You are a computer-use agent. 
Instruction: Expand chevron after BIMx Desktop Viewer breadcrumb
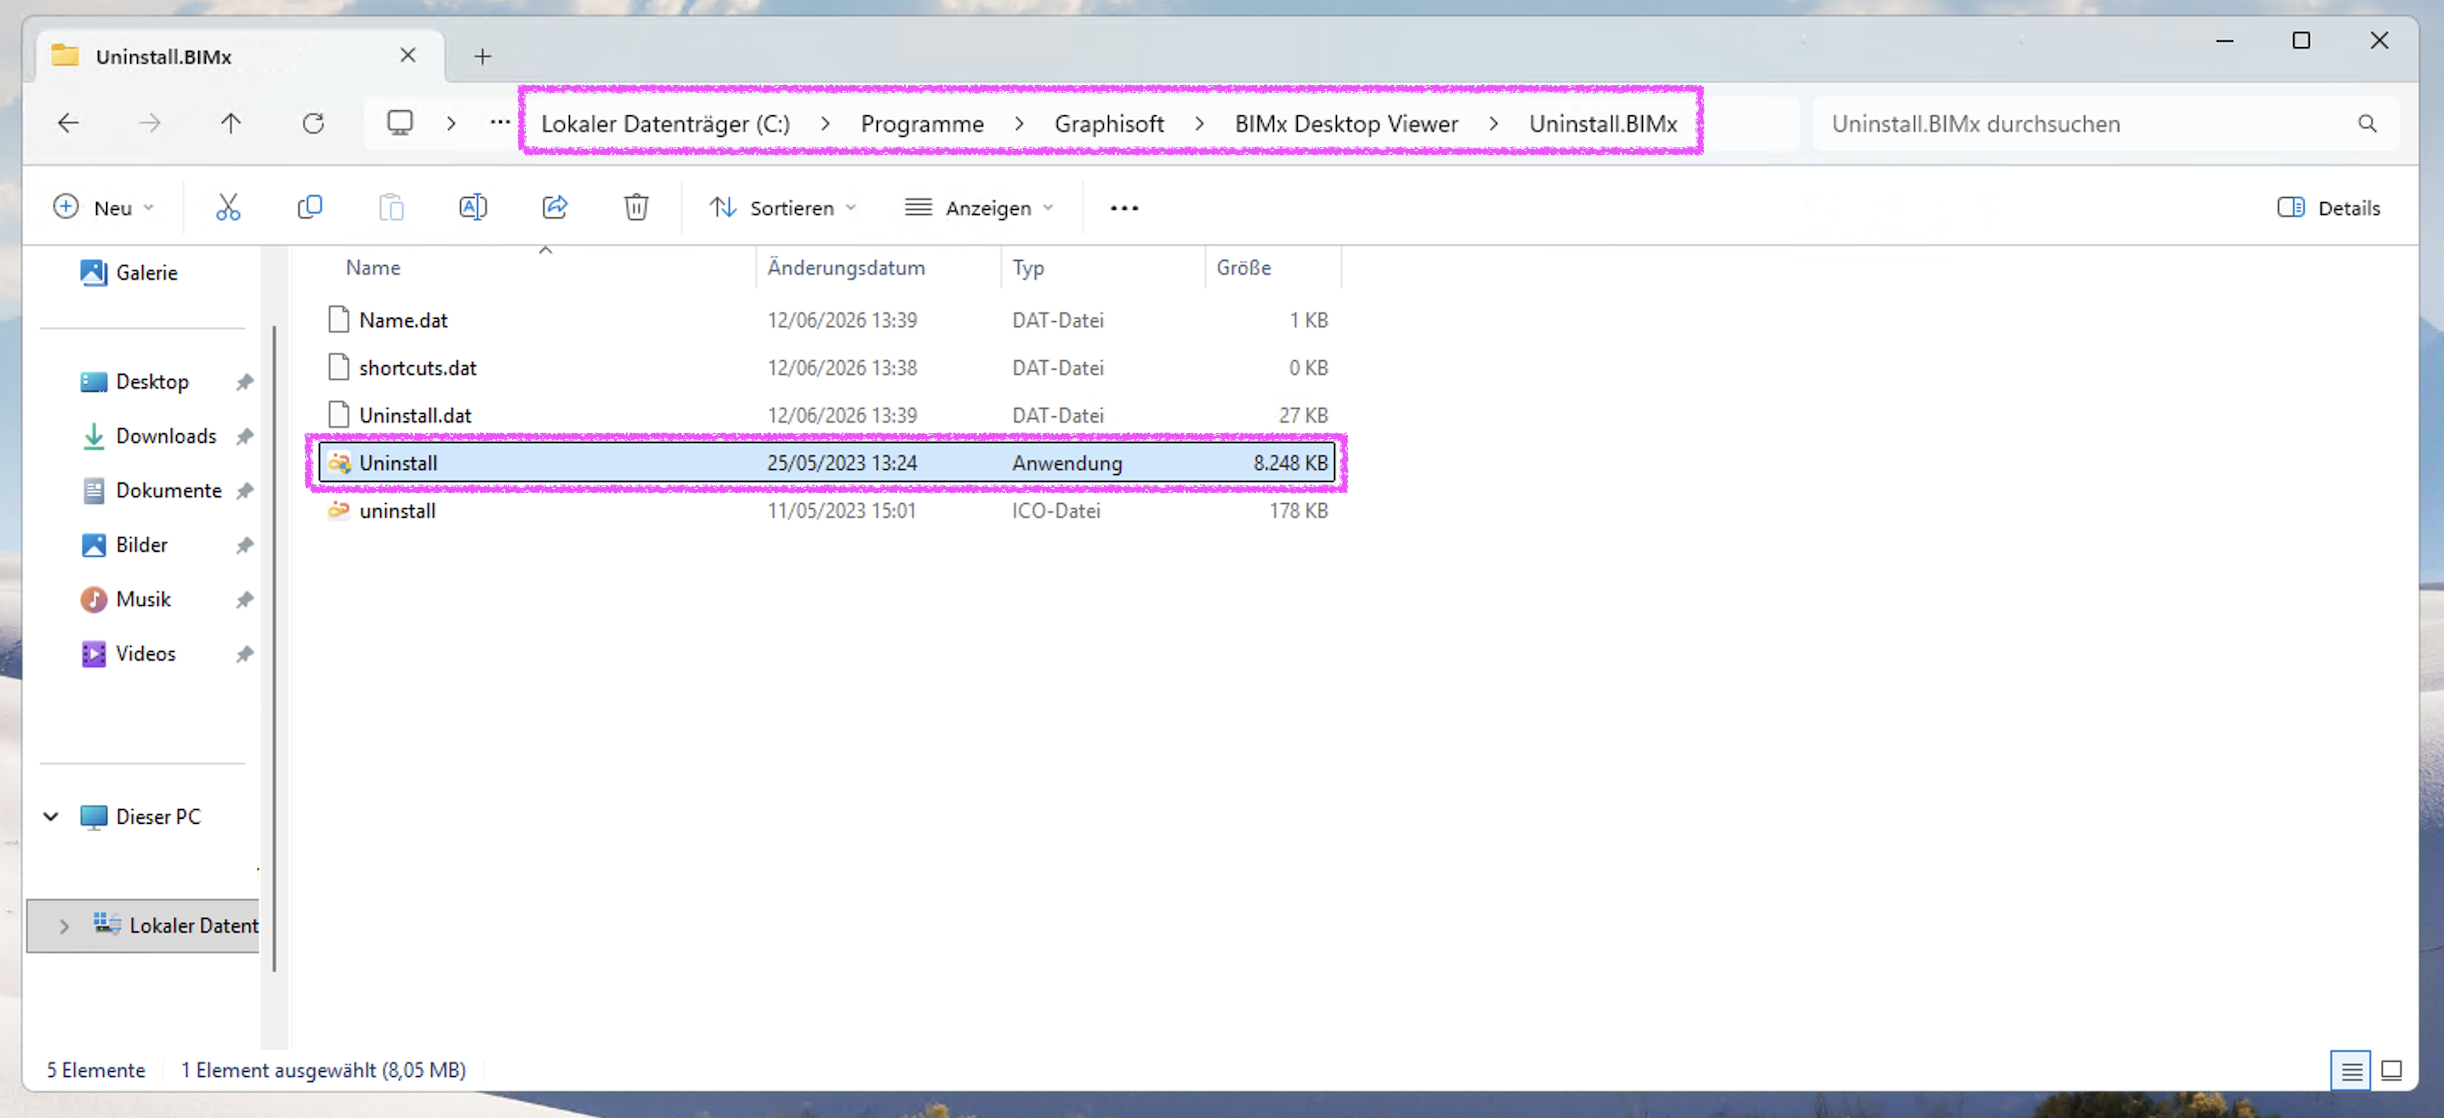point(1493,123)
